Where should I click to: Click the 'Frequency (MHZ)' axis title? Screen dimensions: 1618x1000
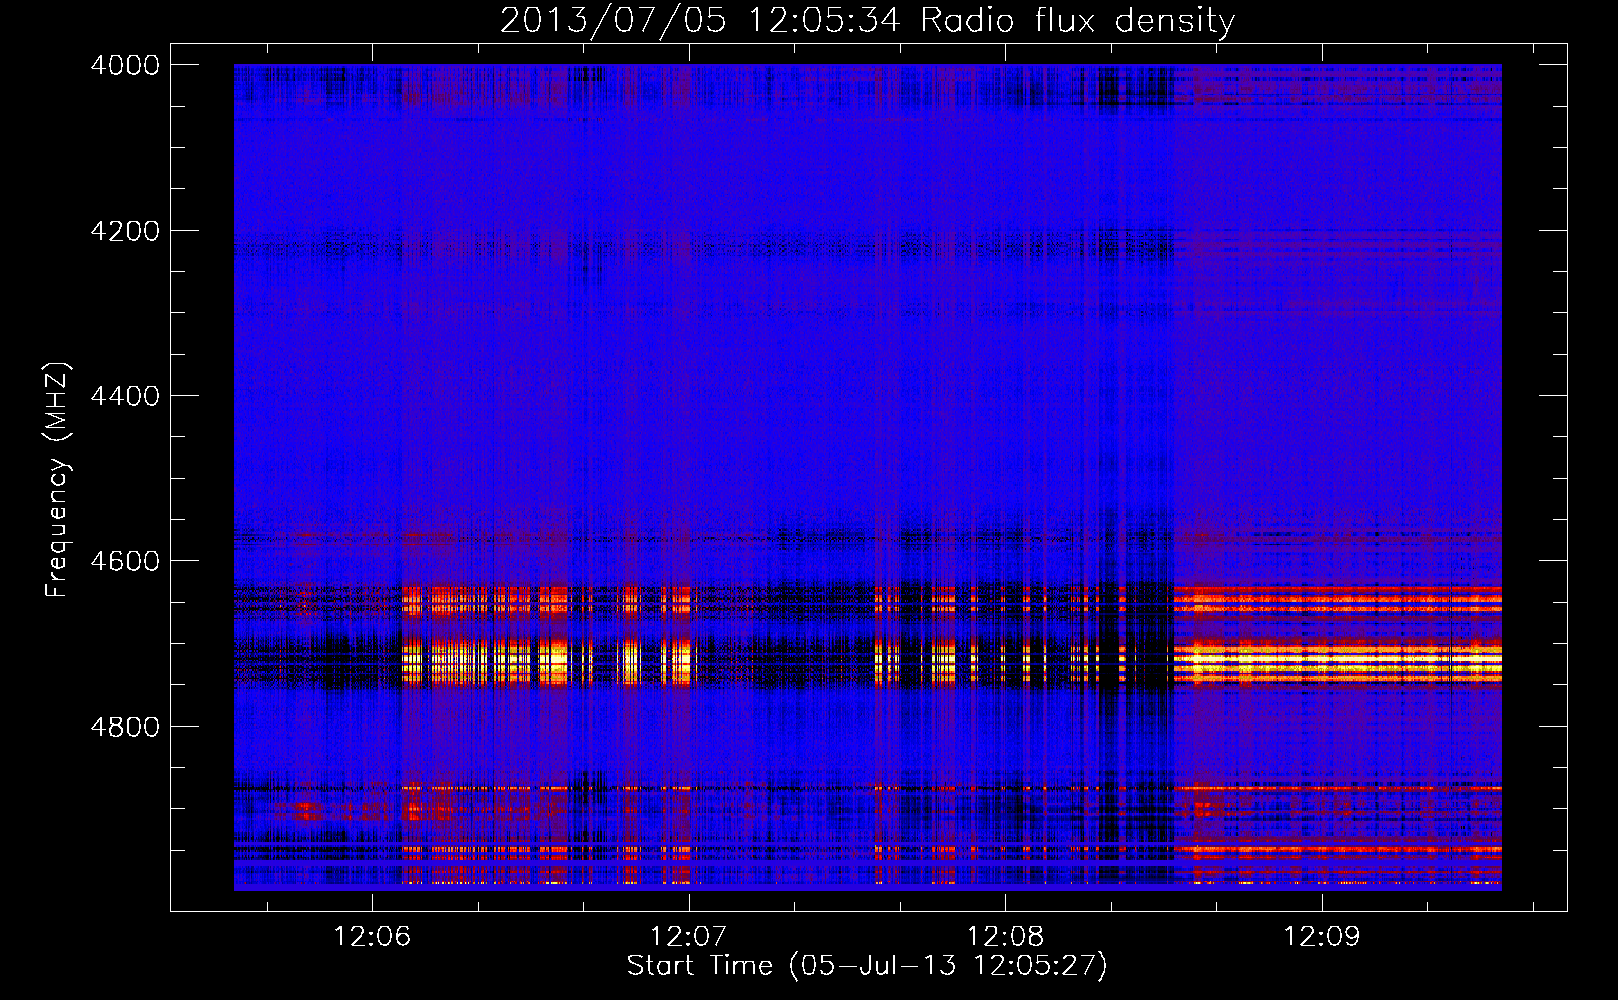coord(57,480)
